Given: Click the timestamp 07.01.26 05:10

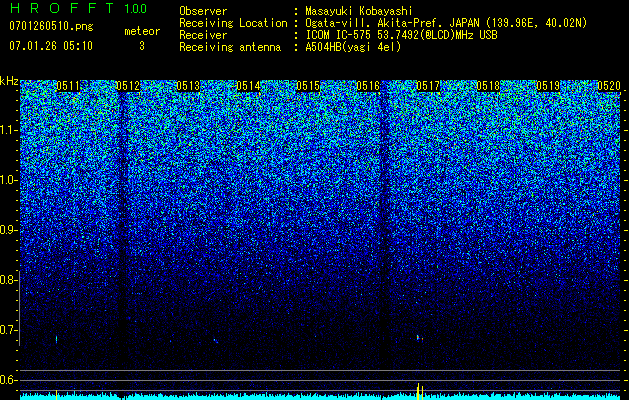Looking at the screenshot, I should 51,46.
